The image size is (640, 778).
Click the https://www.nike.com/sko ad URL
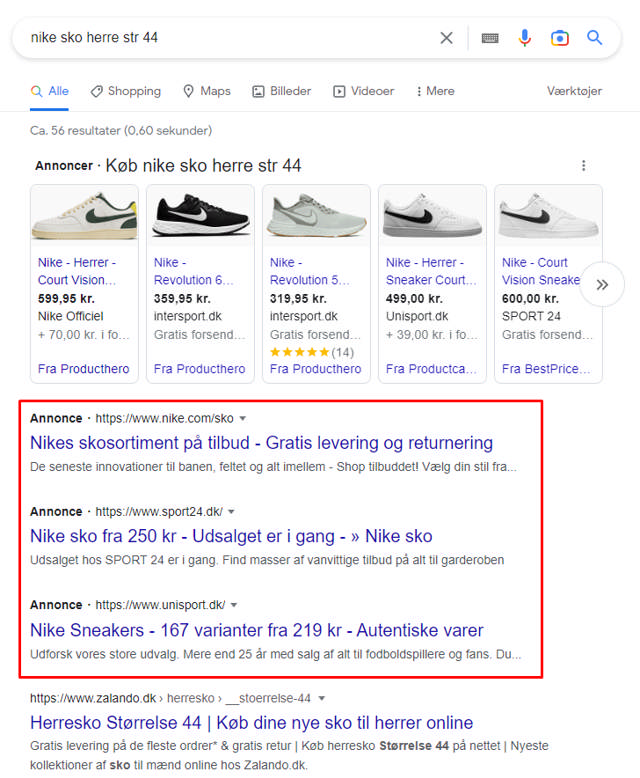tap(164, 419)
